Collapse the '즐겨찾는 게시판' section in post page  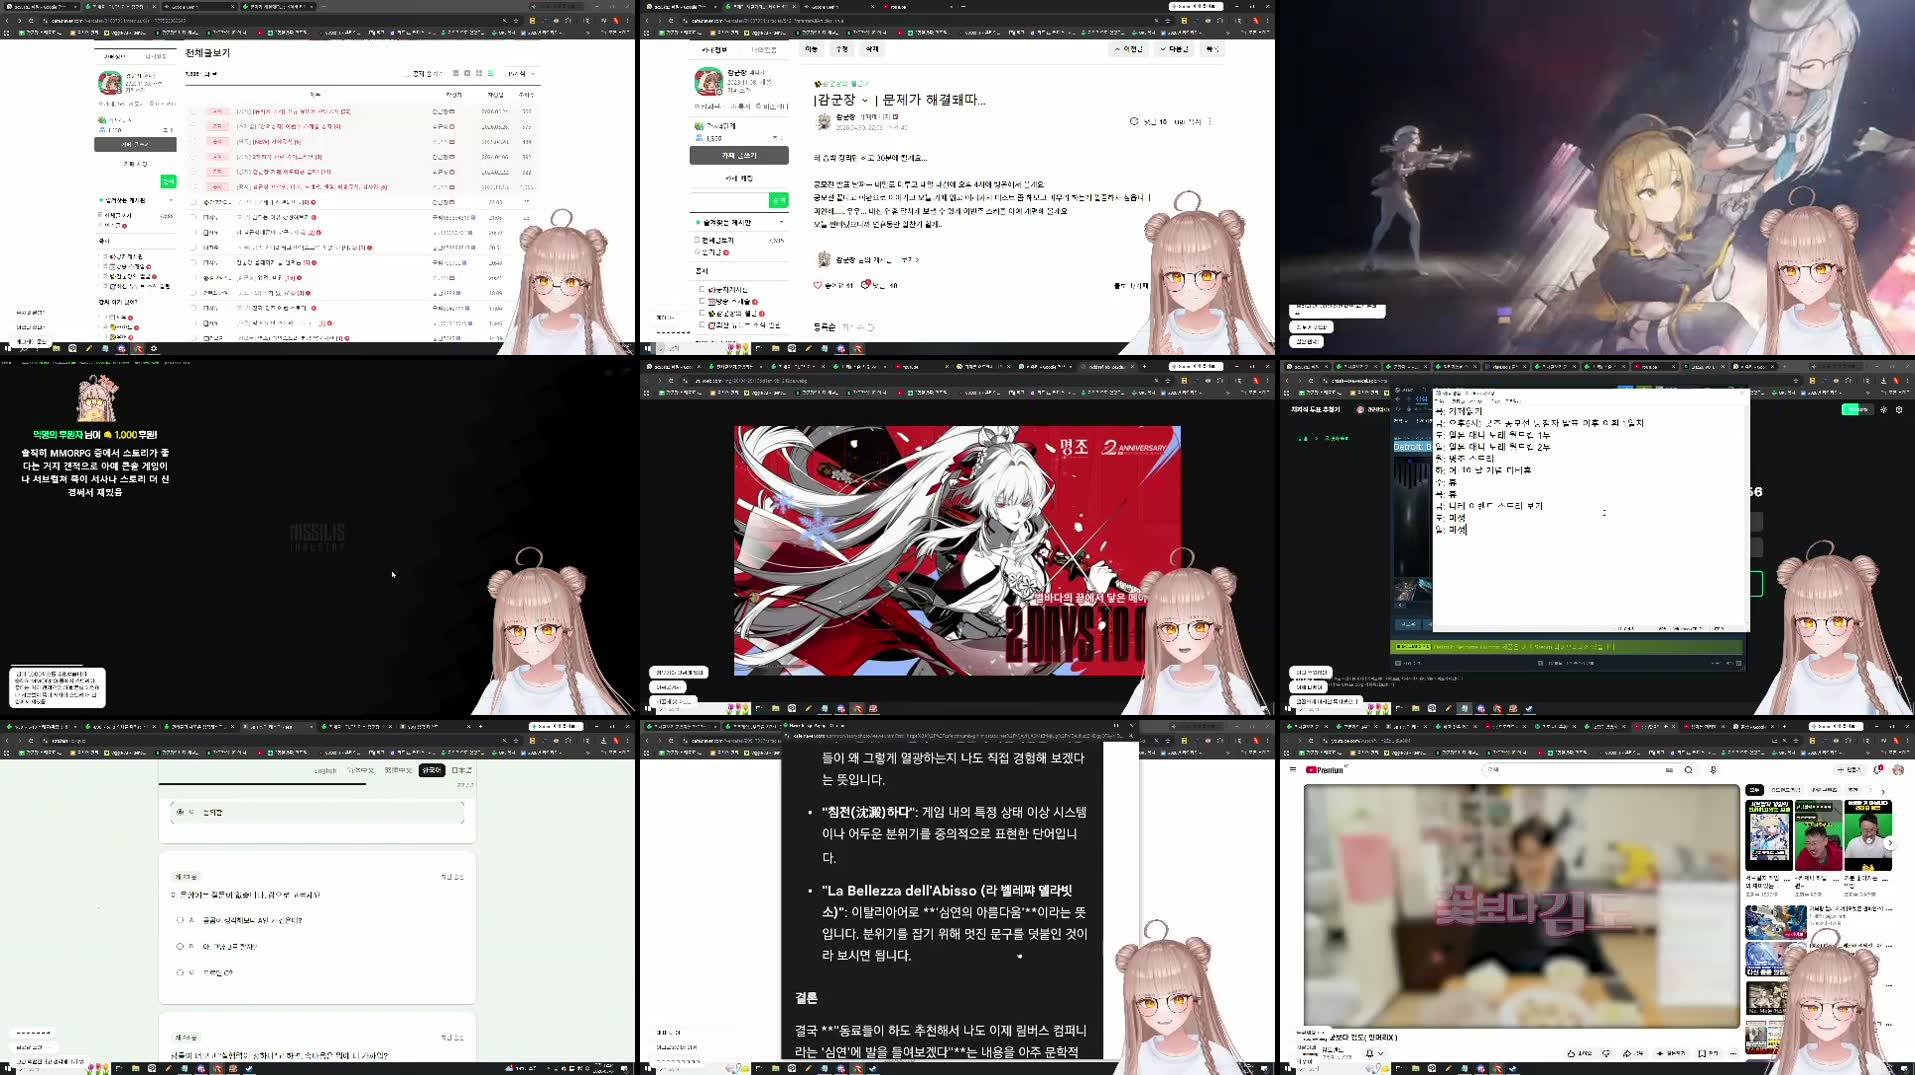pos(781,222)
